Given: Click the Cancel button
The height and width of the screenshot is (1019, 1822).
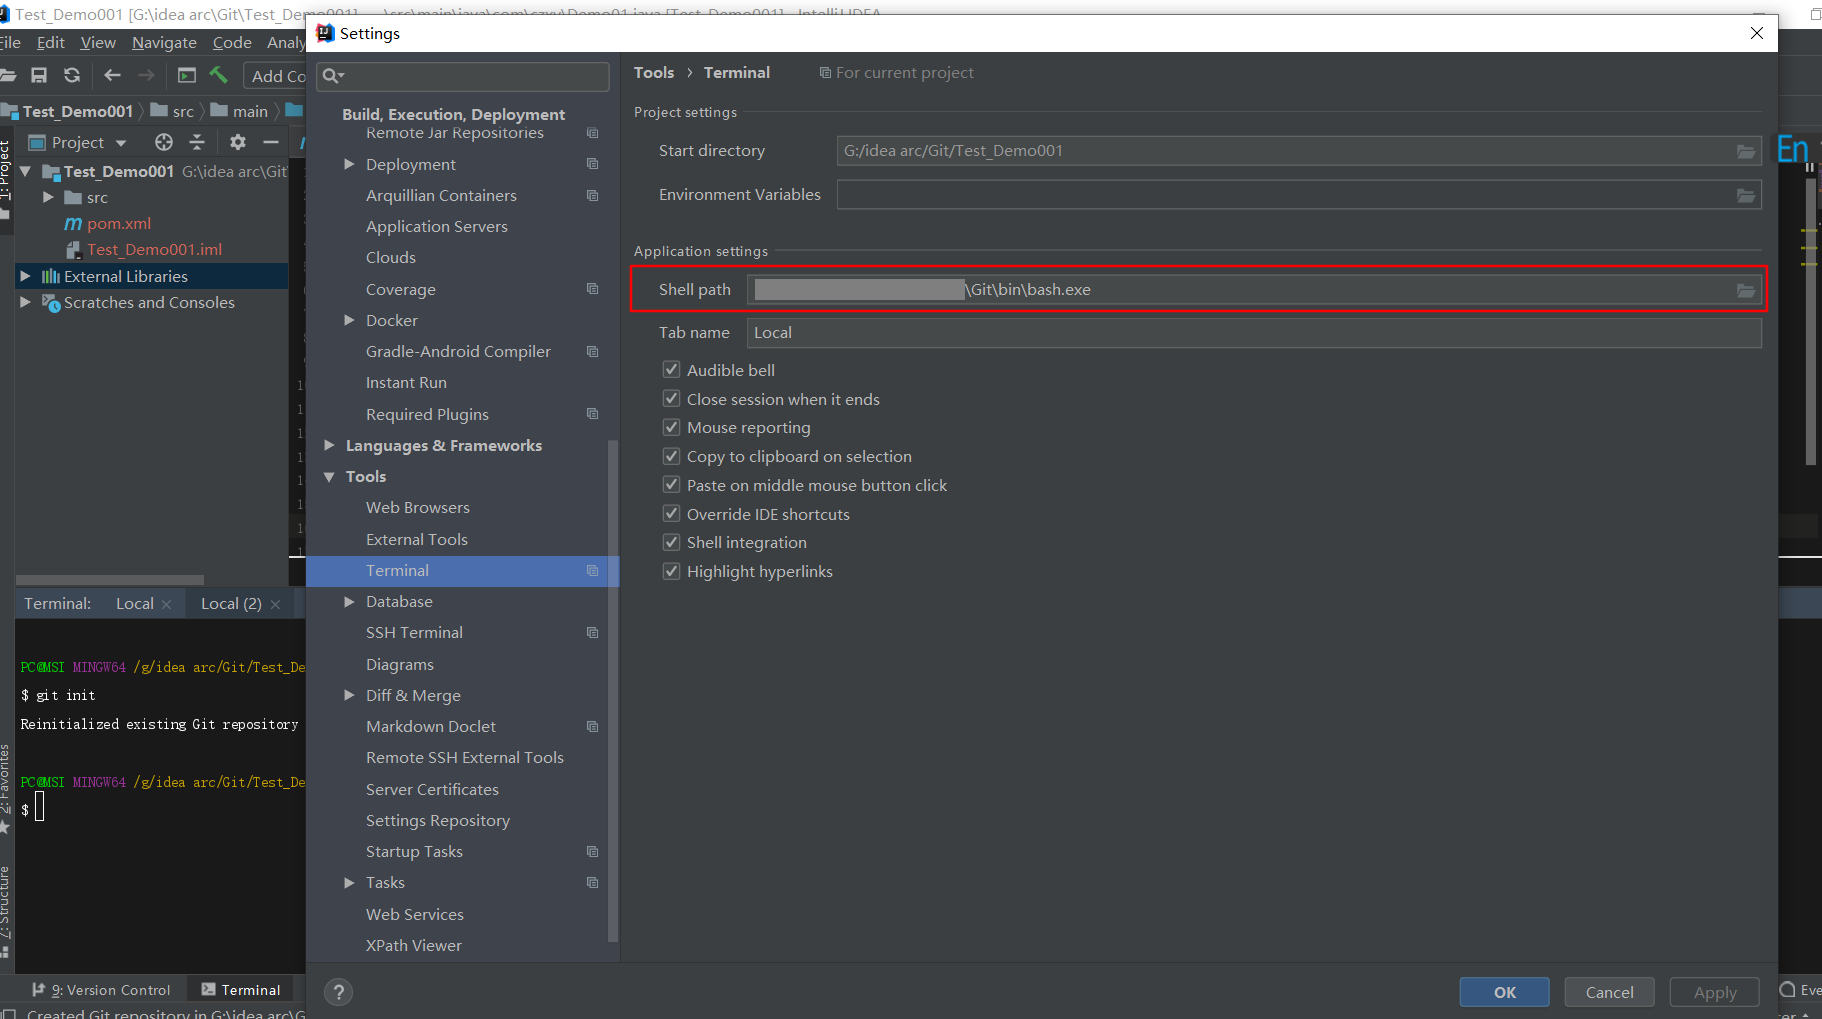Looking at the screenshot, I should tap(1609, 992).
